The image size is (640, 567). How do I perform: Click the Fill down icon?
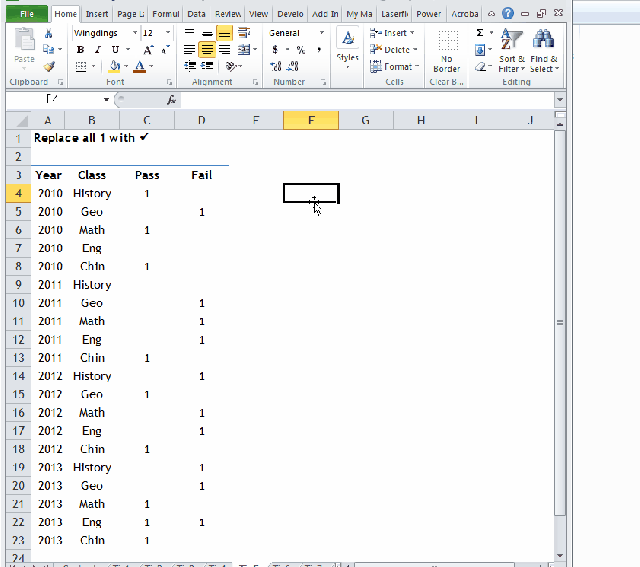tap(480, 50)
